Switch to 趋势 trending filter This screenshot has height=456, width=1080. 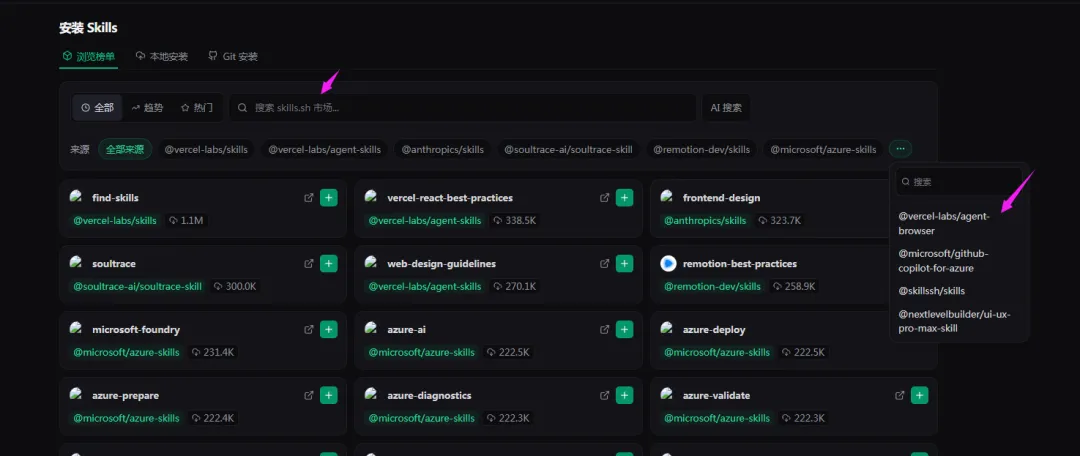coord(147,107)
